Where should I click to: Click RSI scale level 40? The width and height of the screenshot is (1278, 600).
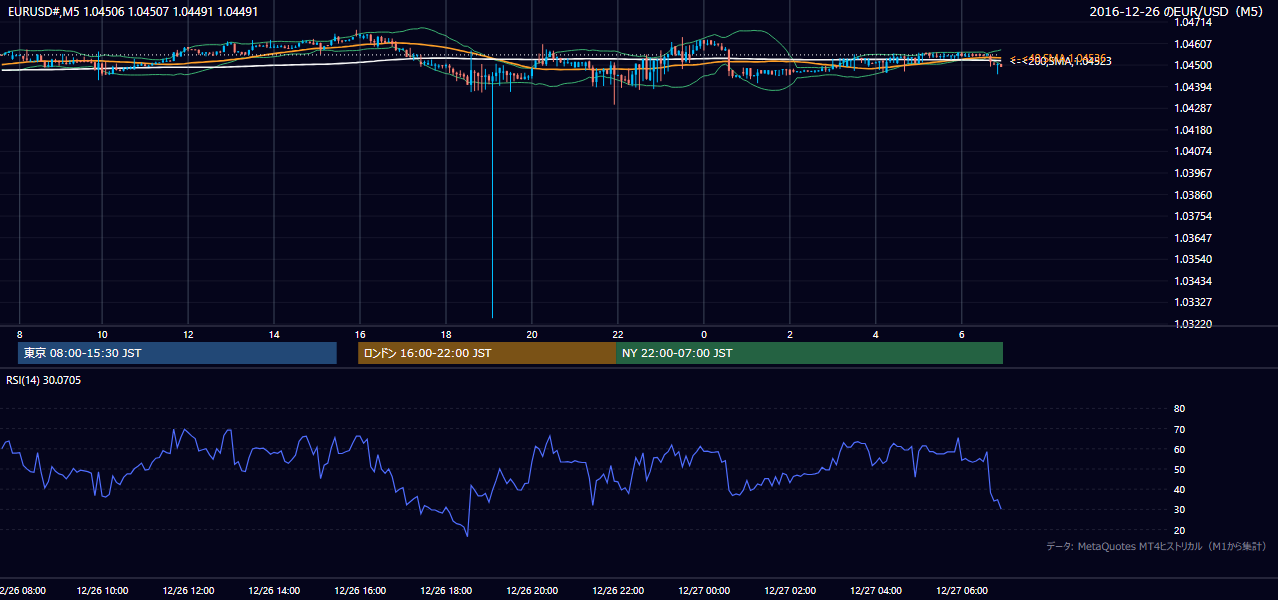click(1179, 489)
